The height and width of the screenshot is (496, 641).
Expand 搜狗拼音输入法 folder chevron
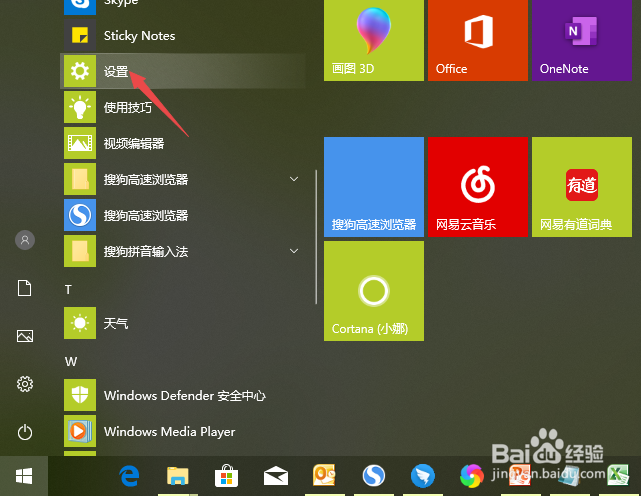click(x=294, y=251)
